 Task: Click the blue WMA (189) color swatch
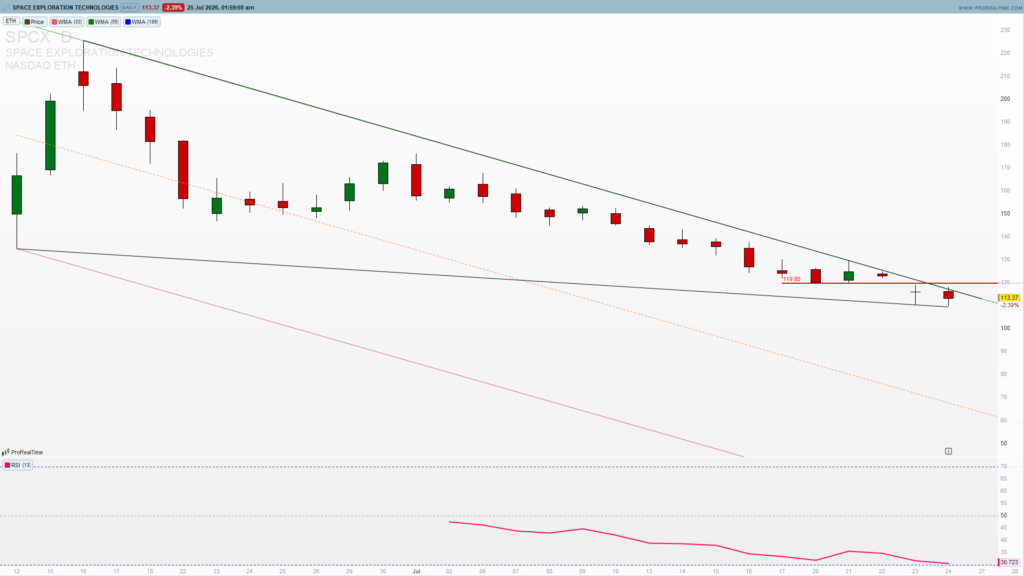[x=128, y=22]
